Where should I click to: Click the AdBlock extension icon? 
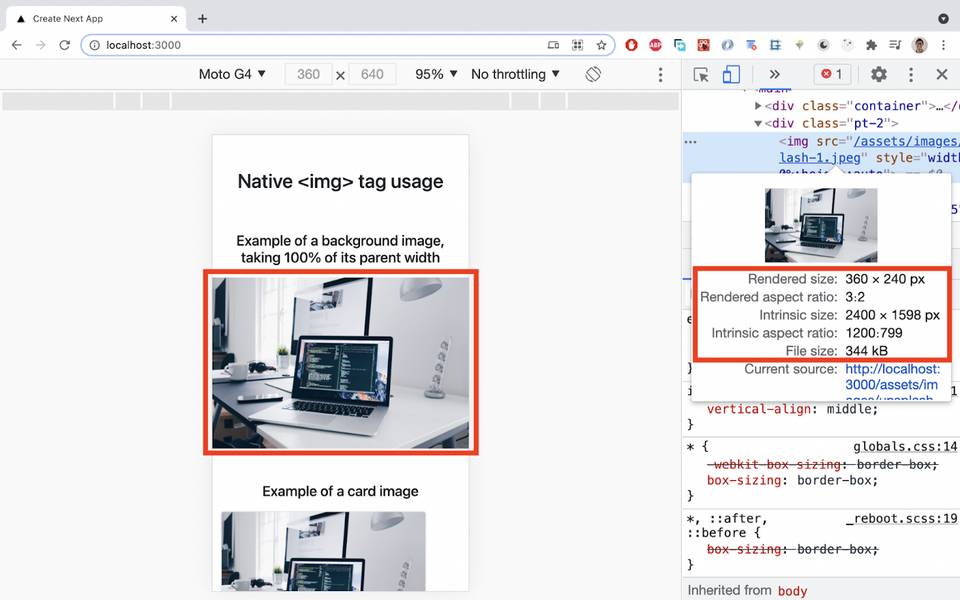click(x=655, y=45)
